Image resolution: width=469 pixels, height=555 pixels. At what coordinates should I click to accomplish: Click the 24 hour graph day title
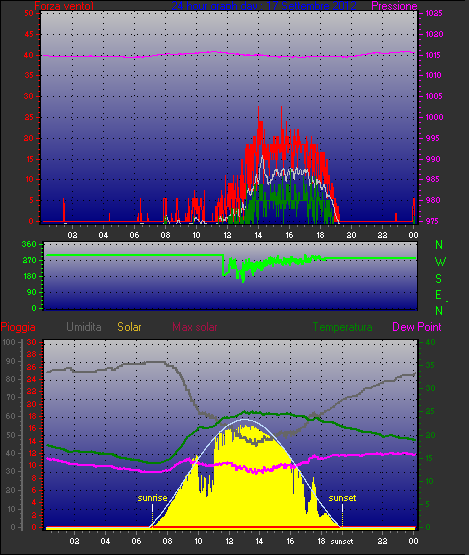coord(264,6)
